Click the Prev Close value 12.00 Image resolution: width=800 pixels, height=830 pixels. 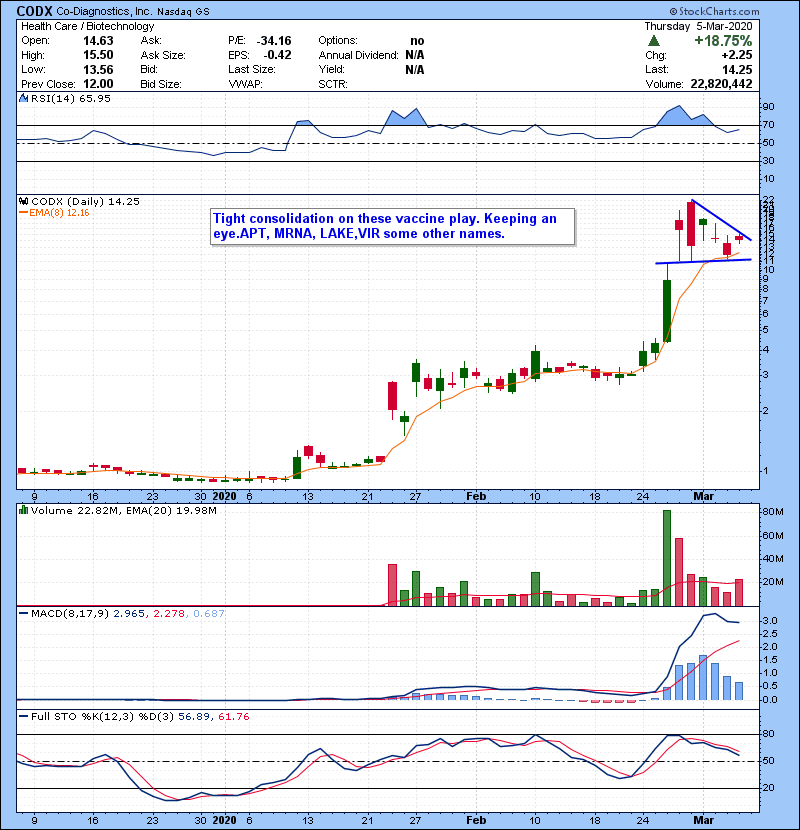pos(98,84)
